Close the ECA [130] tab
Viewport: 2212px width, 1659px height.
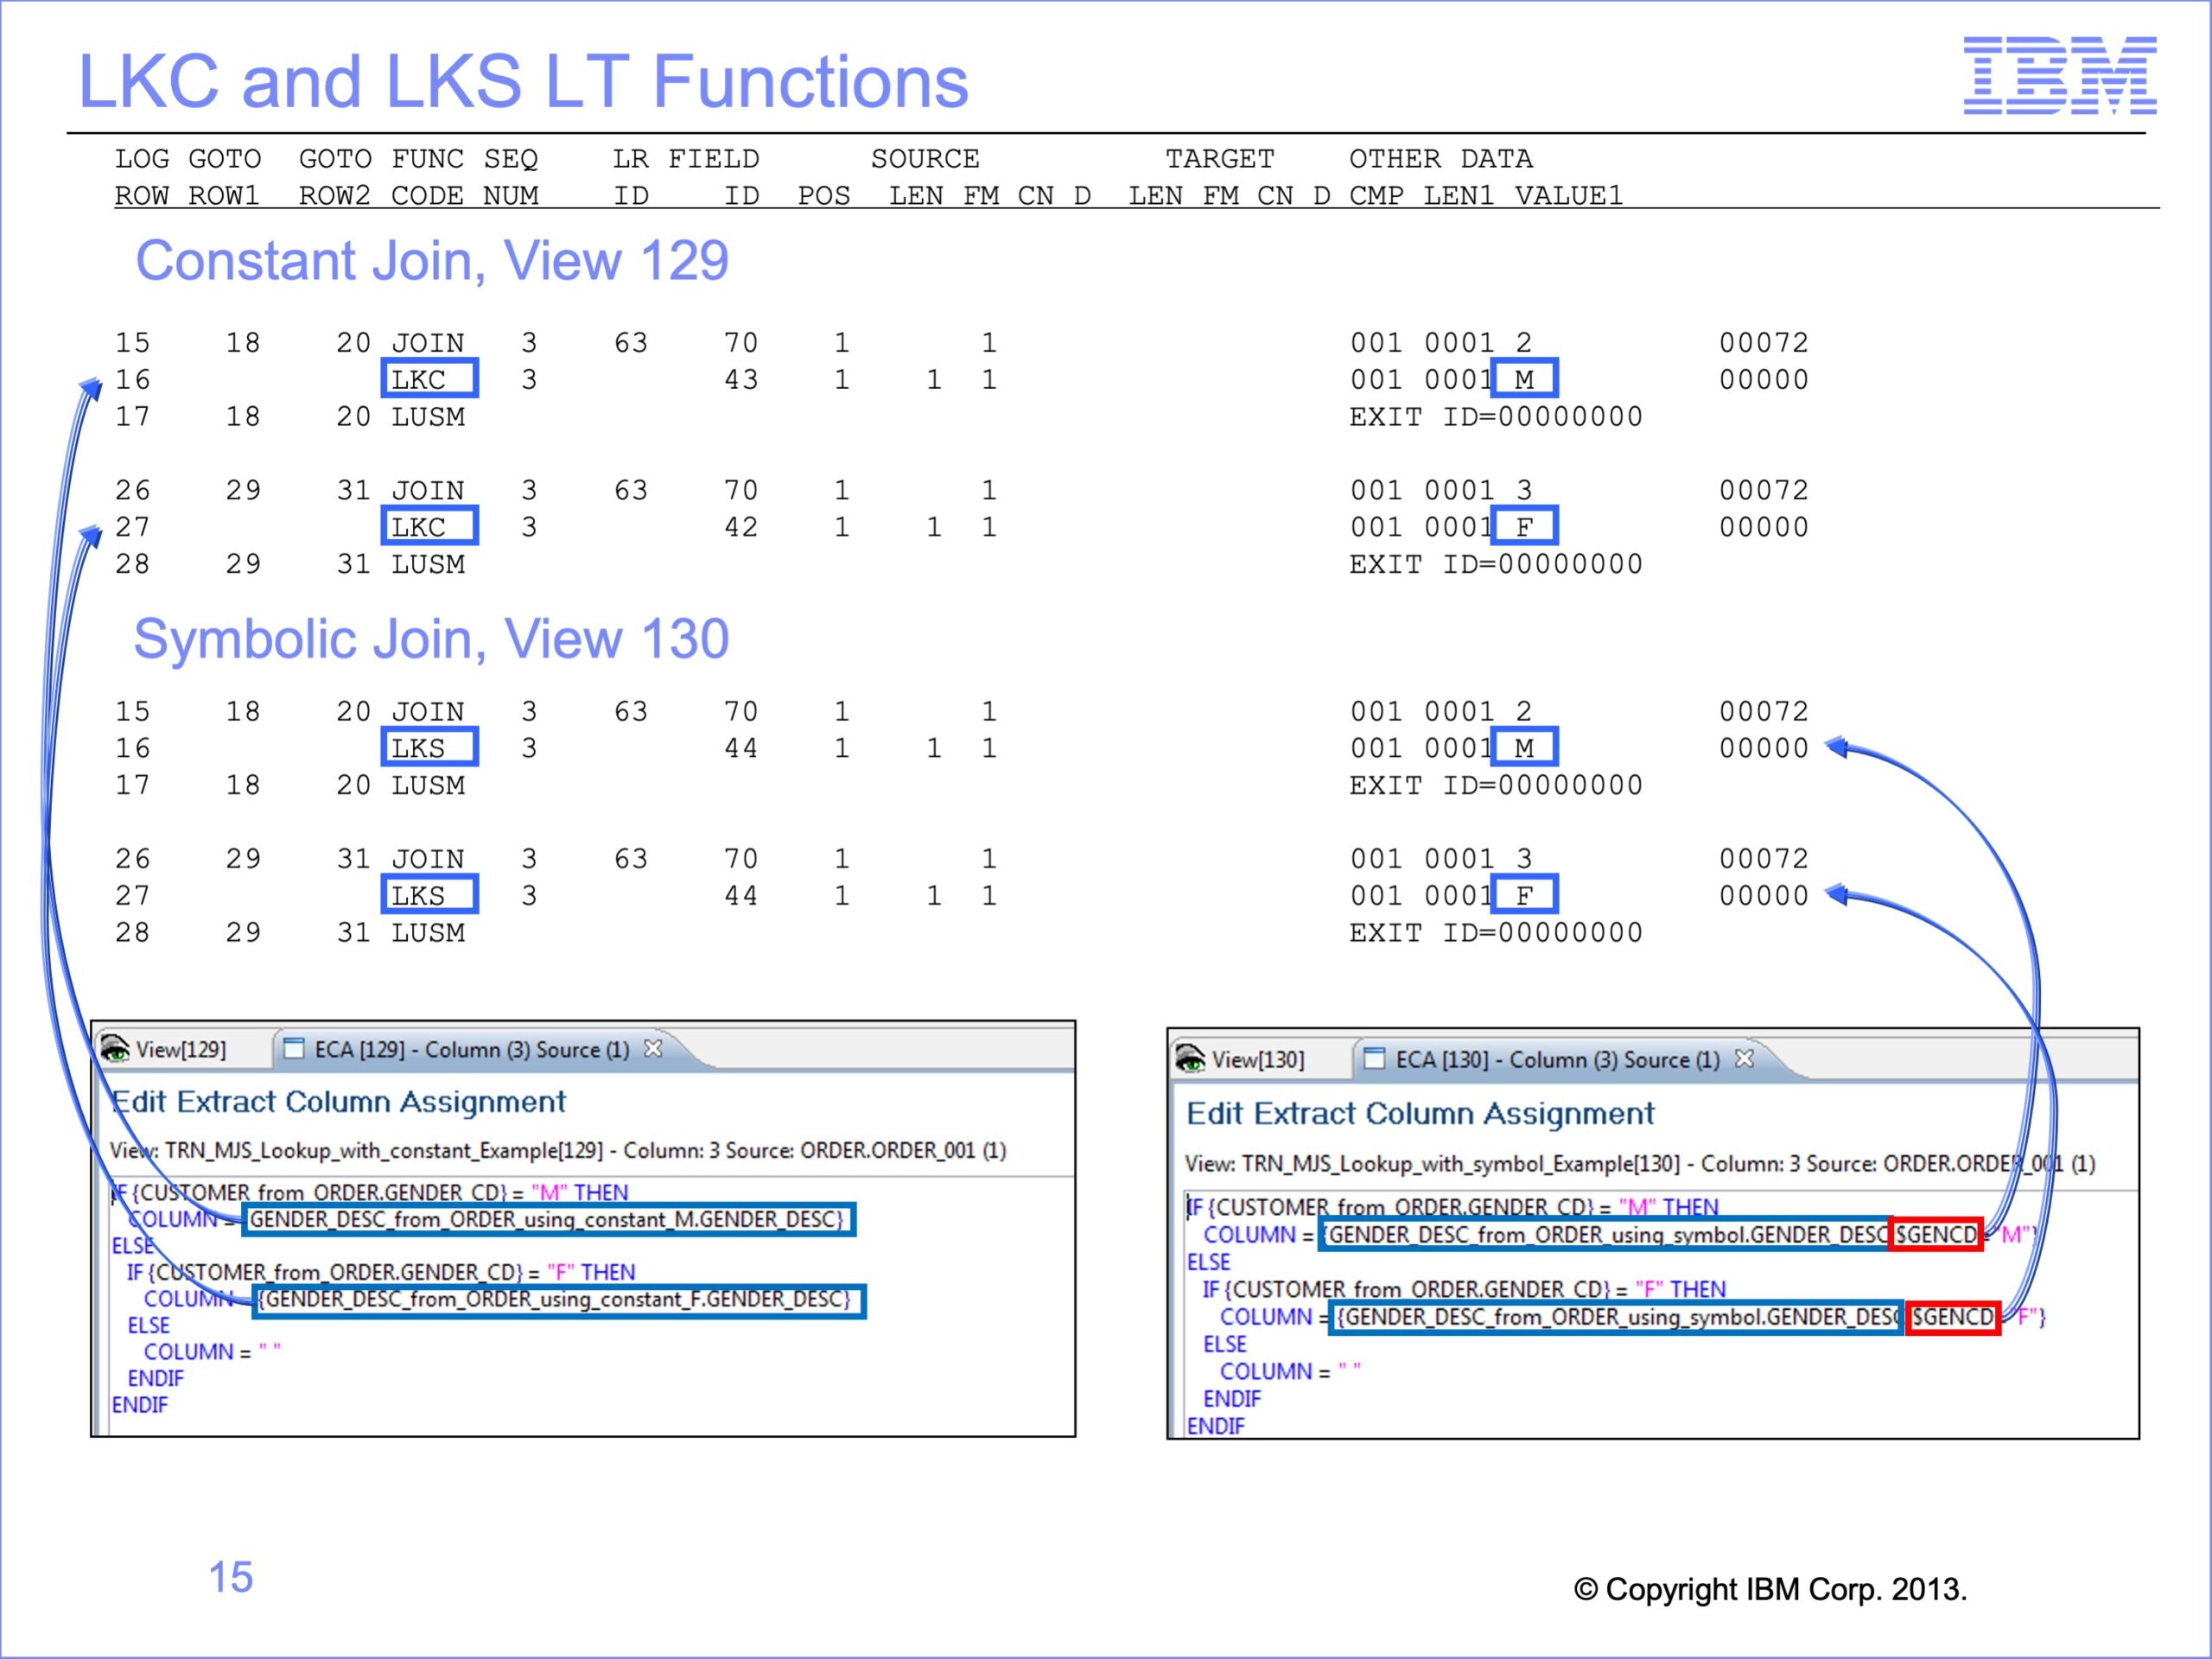pos(1744,1058)
